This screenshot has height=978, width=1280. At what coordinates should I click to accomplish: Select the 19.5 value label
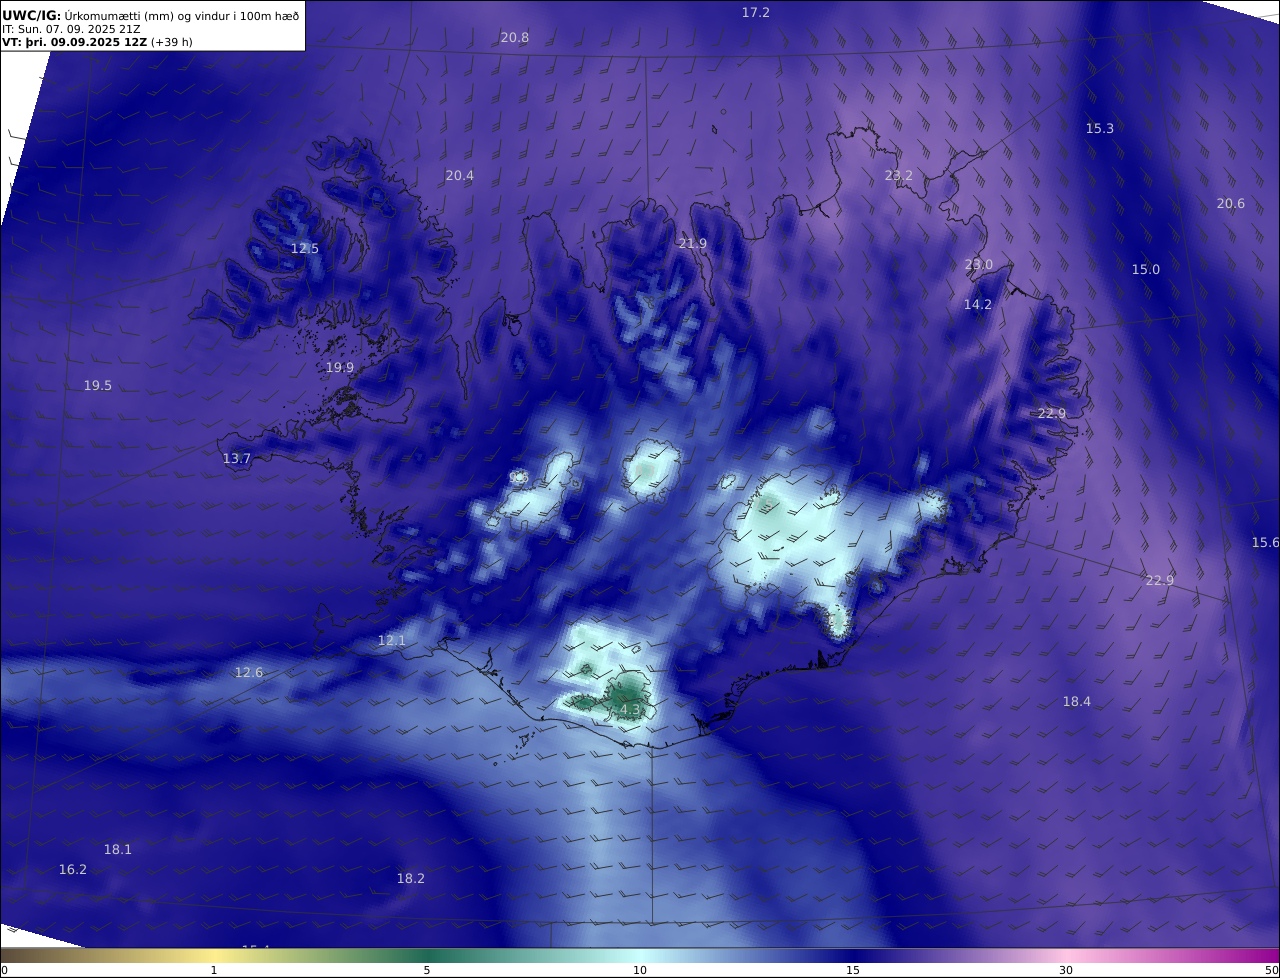click(x=98, y=385)
